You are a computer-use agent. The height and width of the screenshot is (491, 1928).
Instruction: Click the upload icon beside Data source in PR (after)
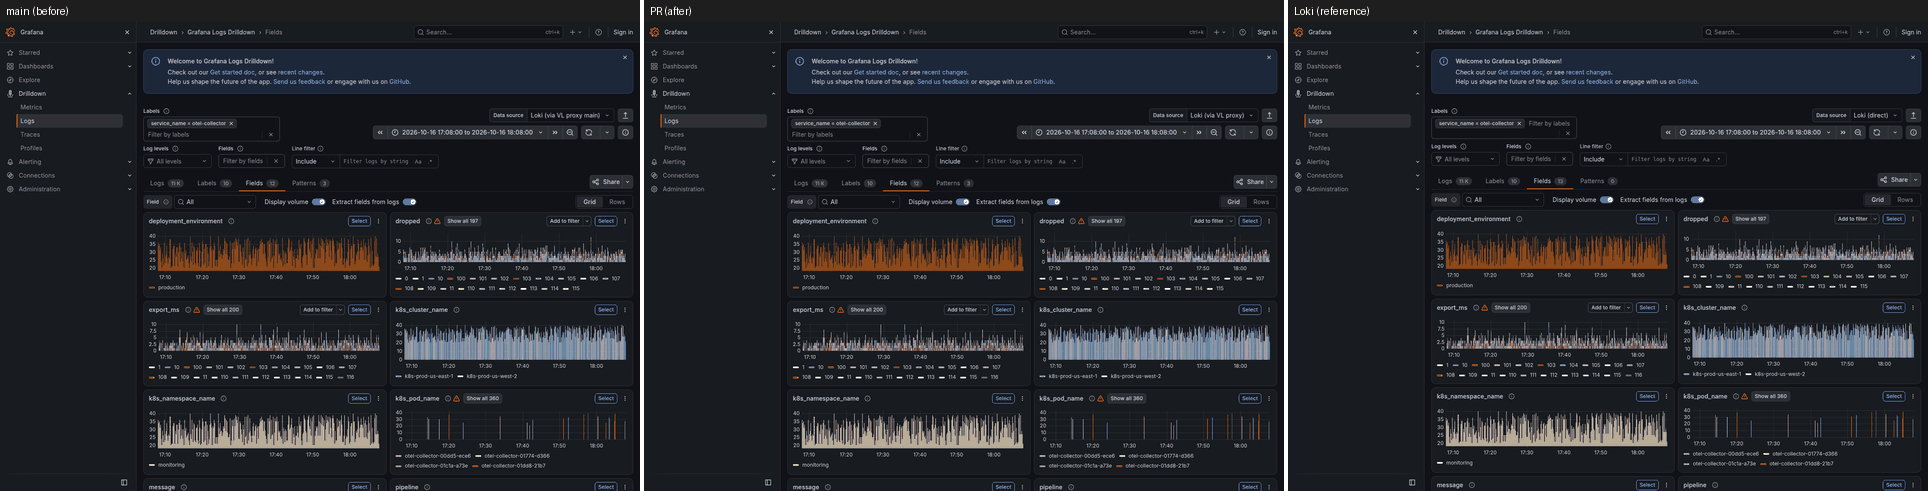[1269, 115]
